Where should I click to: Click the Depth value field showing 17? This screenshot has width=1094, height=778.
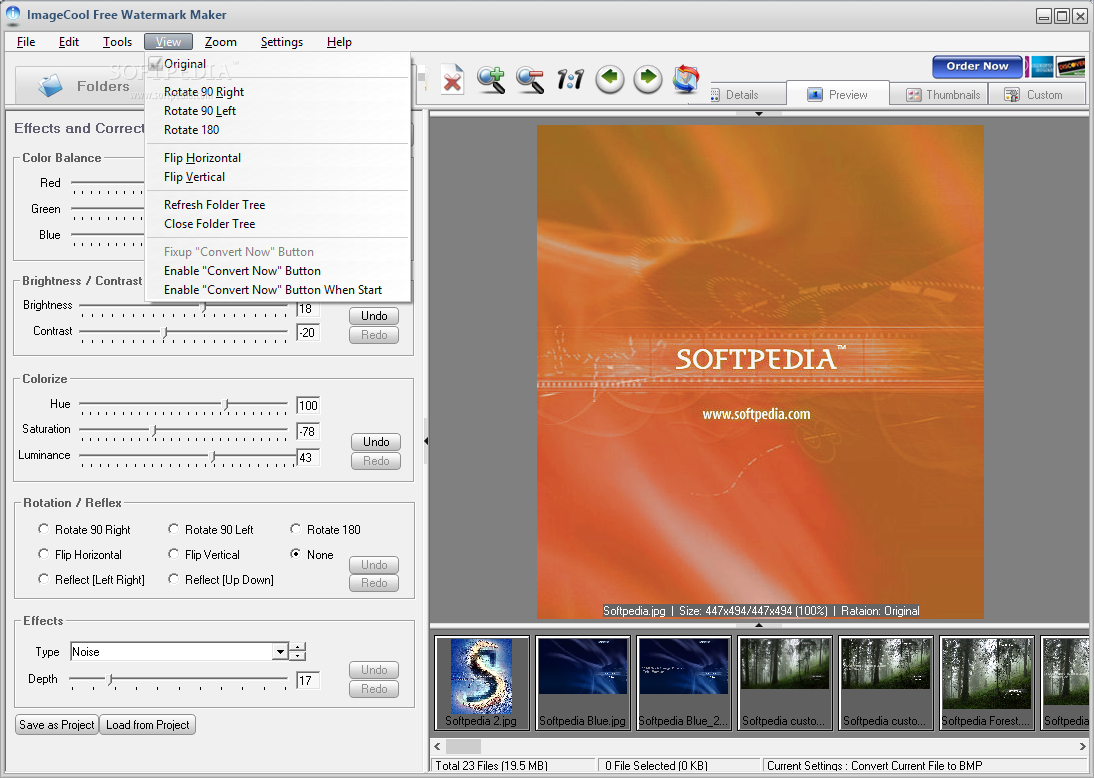tap(308, 680)
